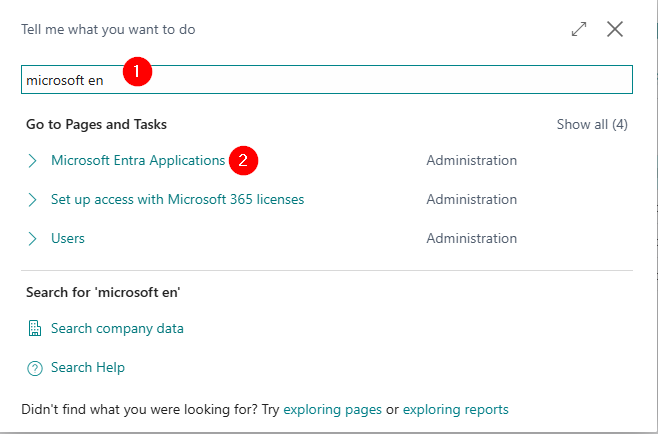Click Administration label in Microsoft Entra Applications row
Viewport: 658px width, 434px height.
click(x=472, y=160)
